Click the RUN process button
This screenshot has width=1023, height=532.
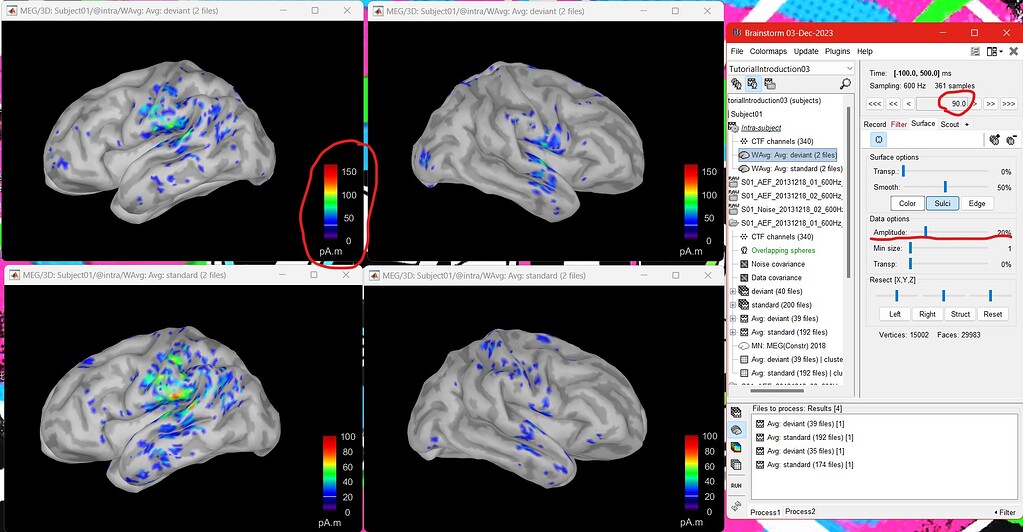coord(736,485)
